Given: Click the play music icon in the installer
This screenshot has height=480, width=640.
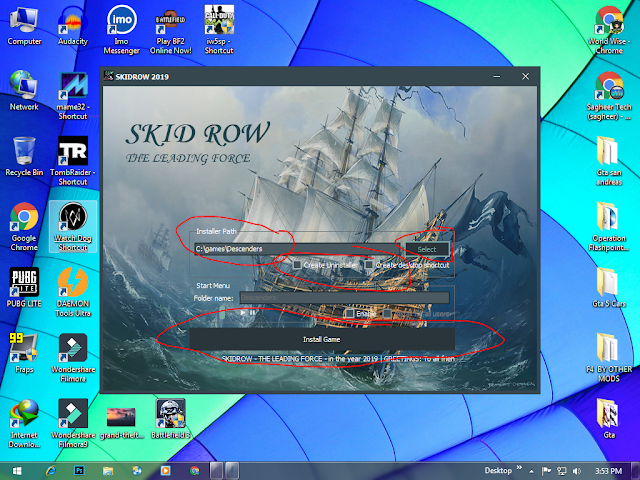Looking at the screenshot, I should 243,313.
